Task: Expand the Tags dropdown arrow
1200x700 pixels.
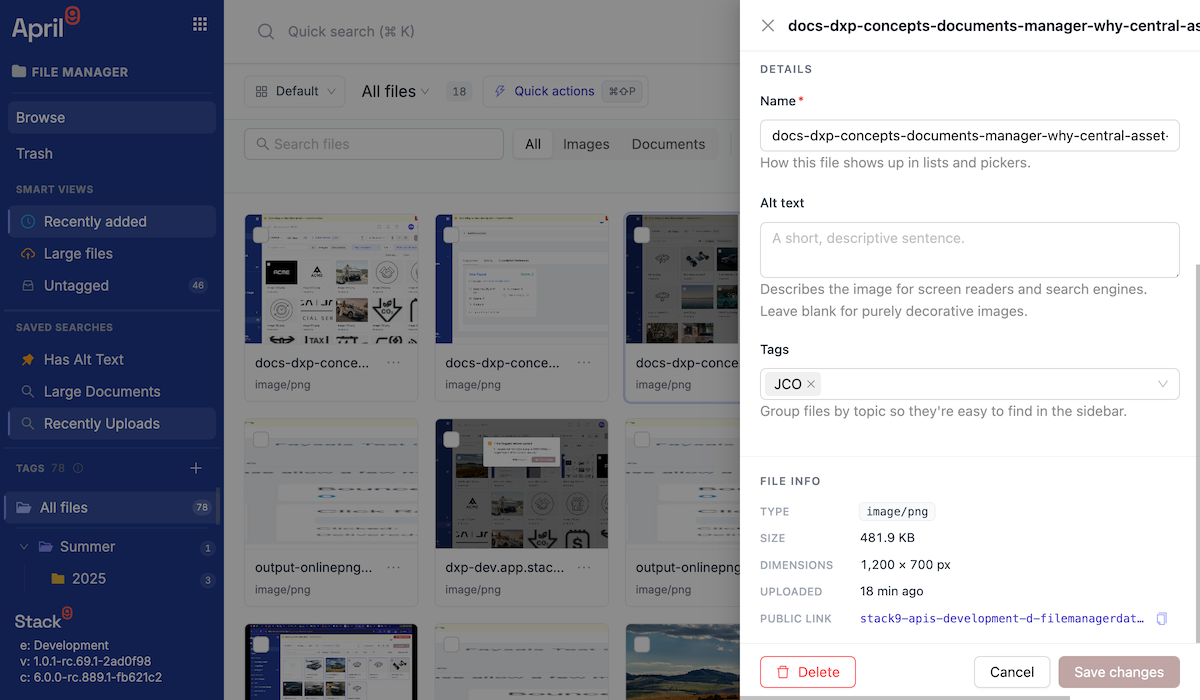Action: (1163, 384)
